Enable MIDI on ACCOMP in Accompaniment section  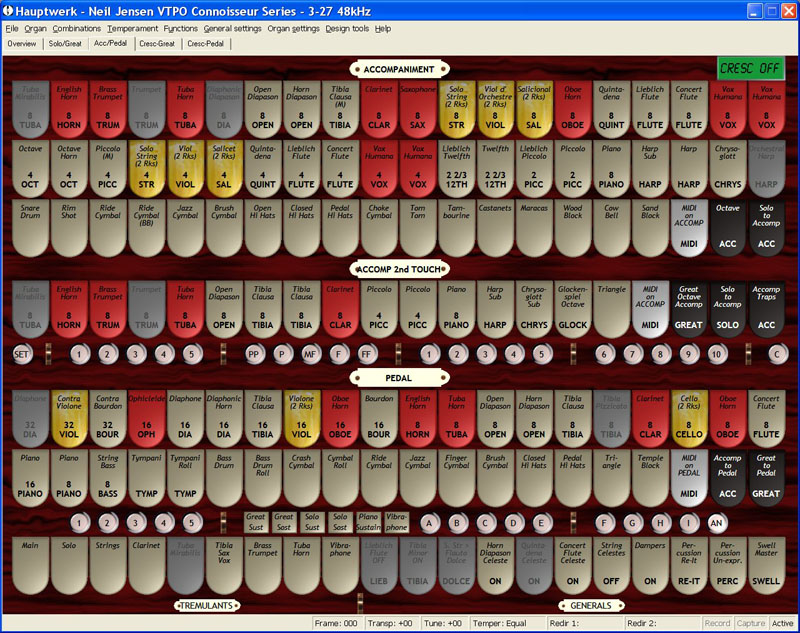[689, 228]
